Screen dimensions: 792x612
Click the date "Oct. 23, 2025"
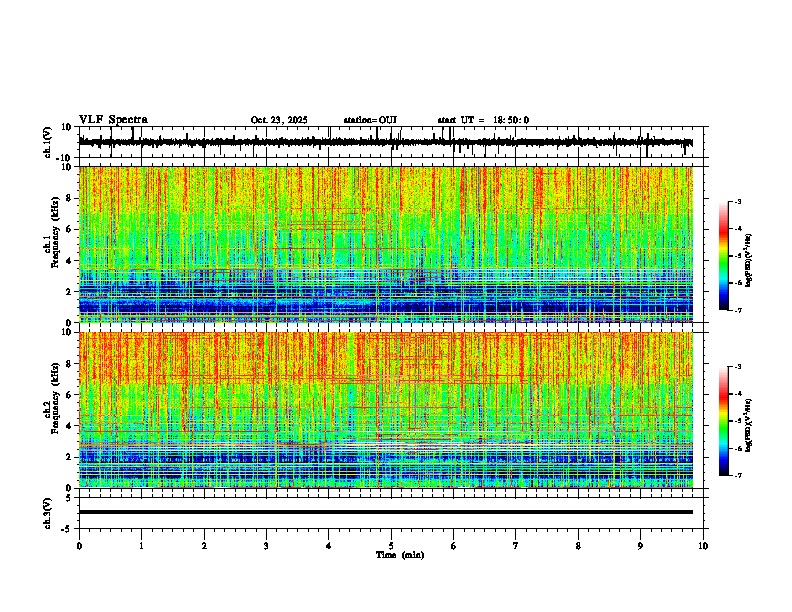pos(279,120)
